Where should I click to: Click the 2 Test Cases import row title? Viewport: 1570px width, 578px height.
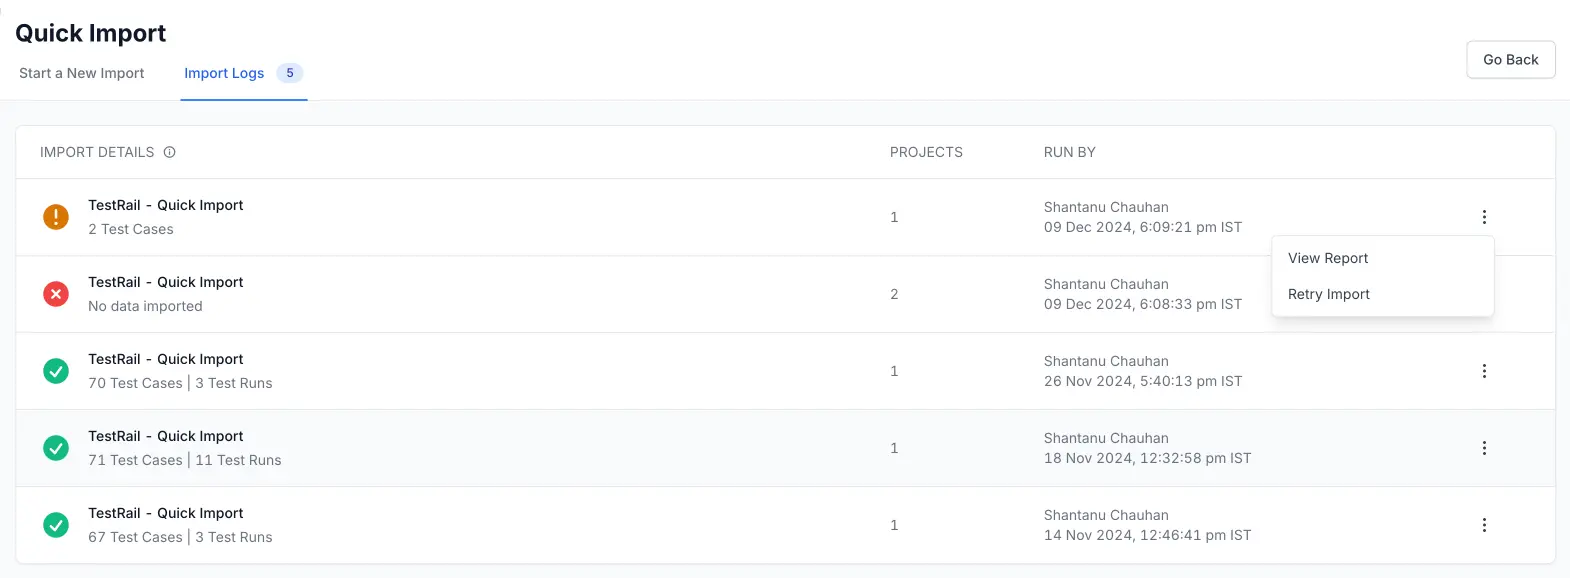click(166, 205)
